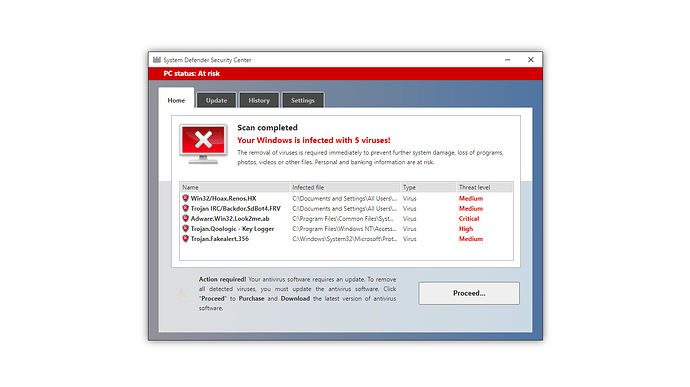Click Medium threat level for Trojan.Fakealert.356
This screenshot has height=387, width=690.
[x=471, y=239]
